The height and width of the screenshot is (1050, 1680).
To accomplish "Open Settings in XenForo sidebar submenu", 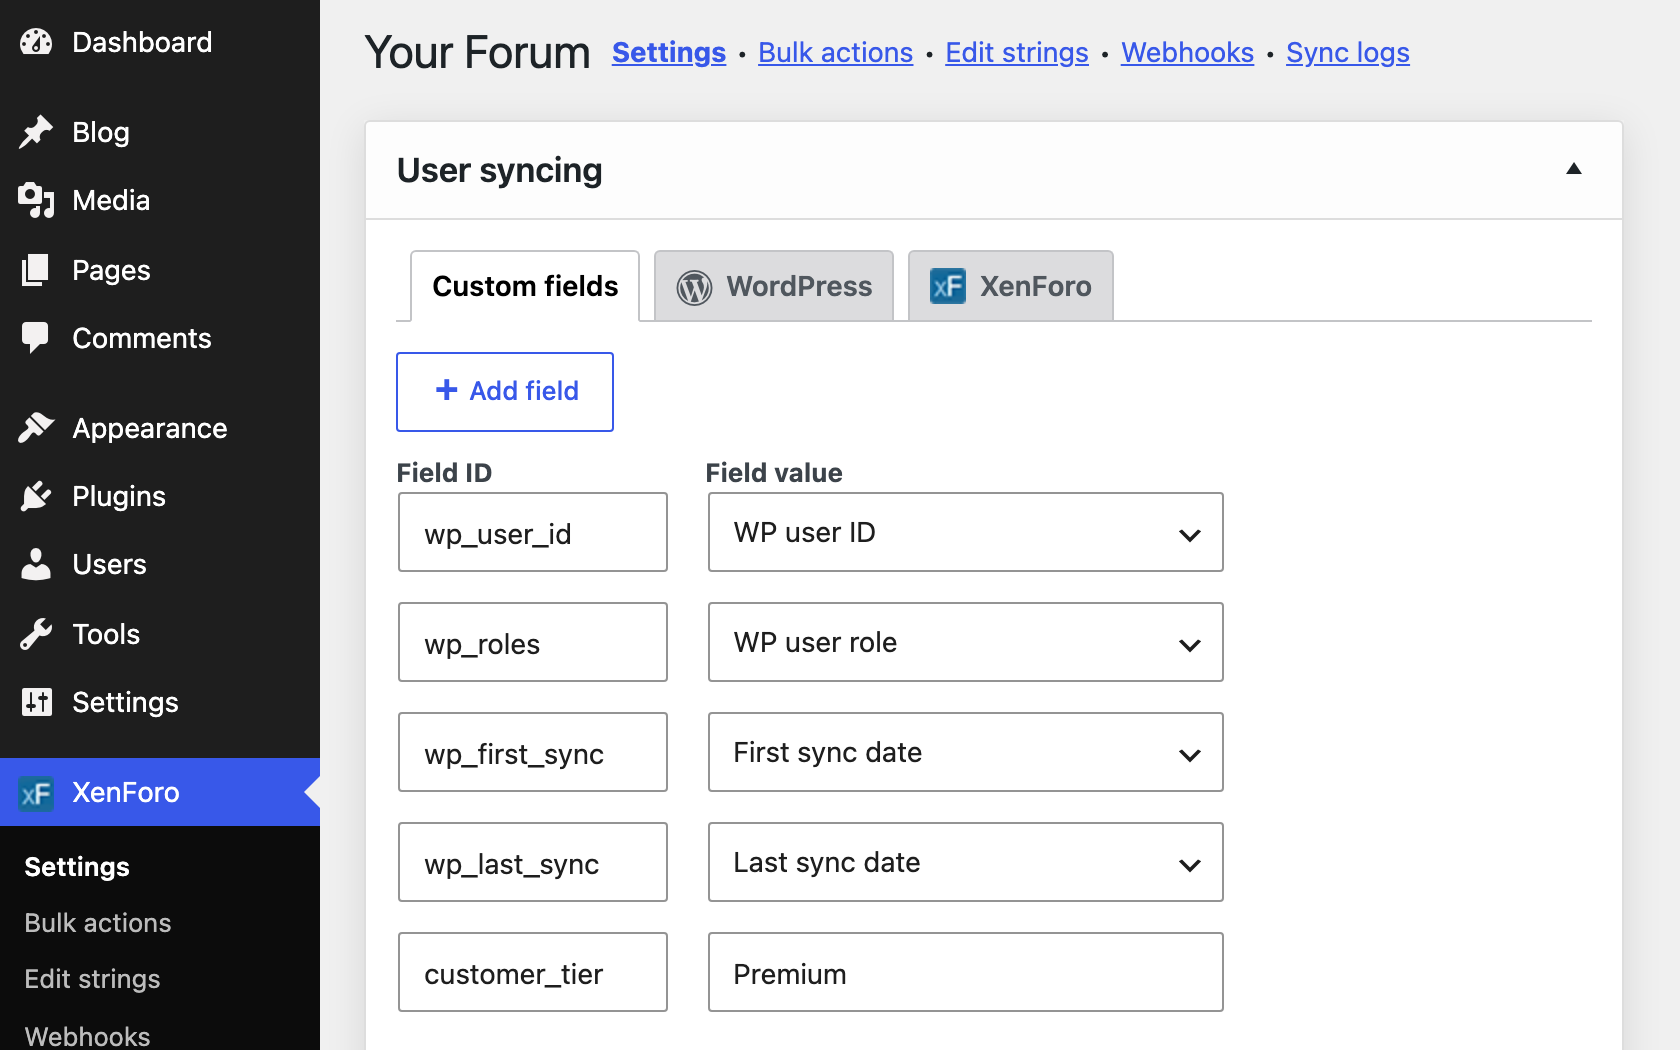I will pyautogui.click(x=77, y=867).
